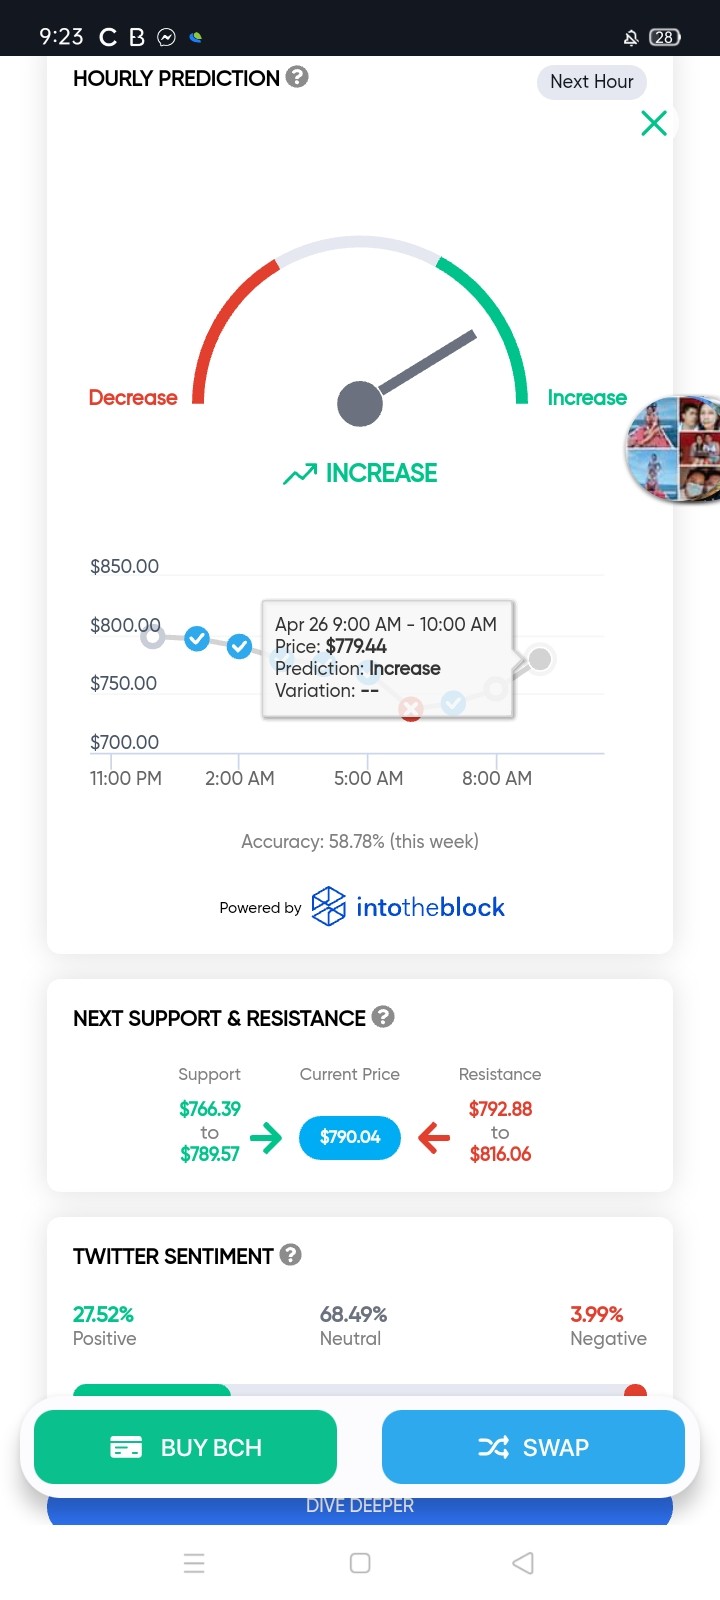
Task: Select first blue checkmark chart point
Action: point(197,638)
